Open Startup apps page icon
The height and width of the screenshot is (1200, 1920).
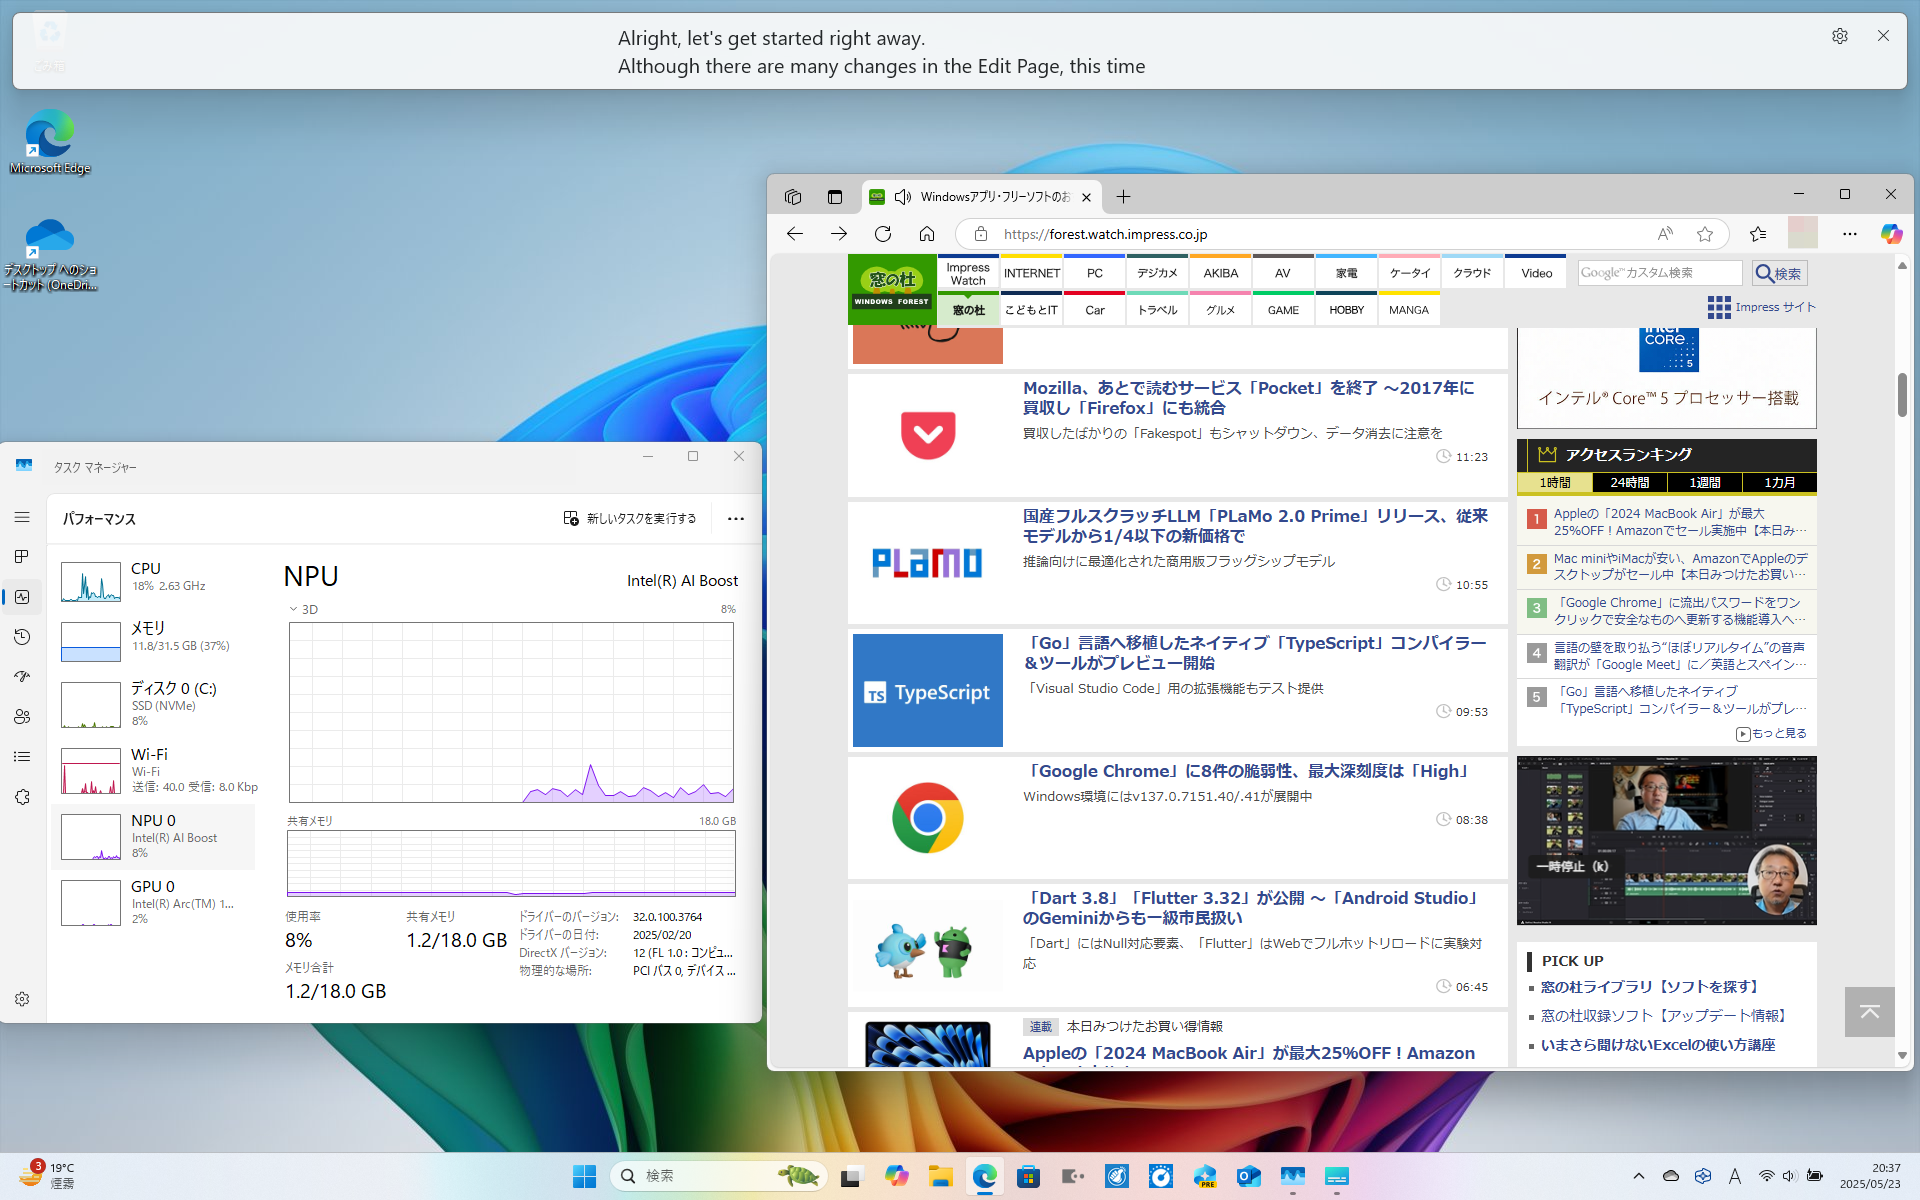22,677
